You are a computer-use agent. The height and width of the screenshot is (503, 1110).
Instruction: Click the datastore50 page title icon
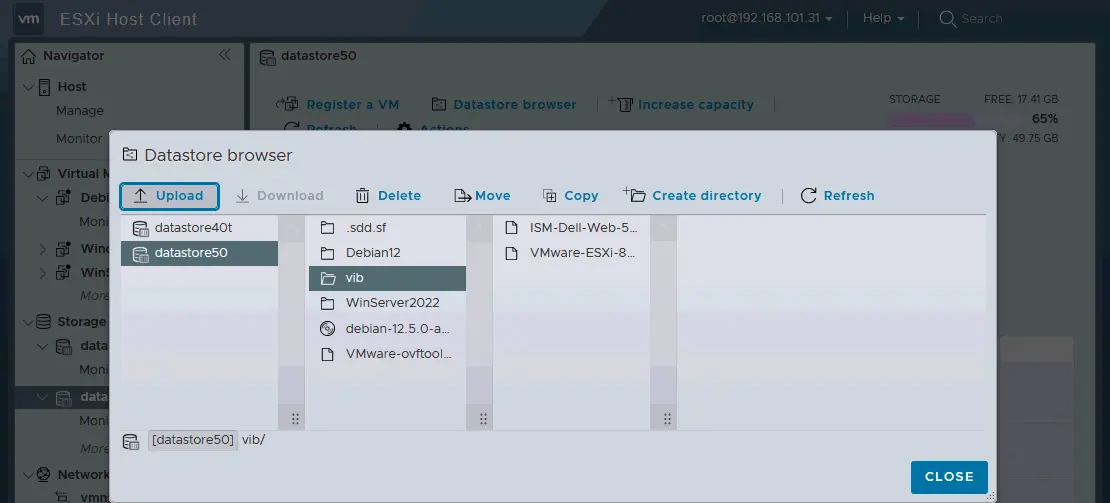[x=268, y=57]
